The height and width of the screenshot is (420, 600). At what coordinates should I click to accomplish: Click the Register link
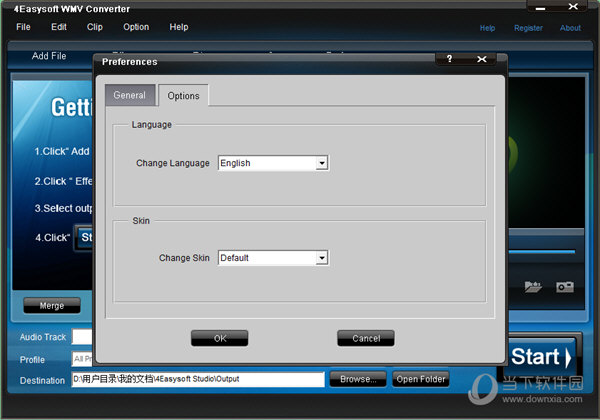(x=528, y=28)
